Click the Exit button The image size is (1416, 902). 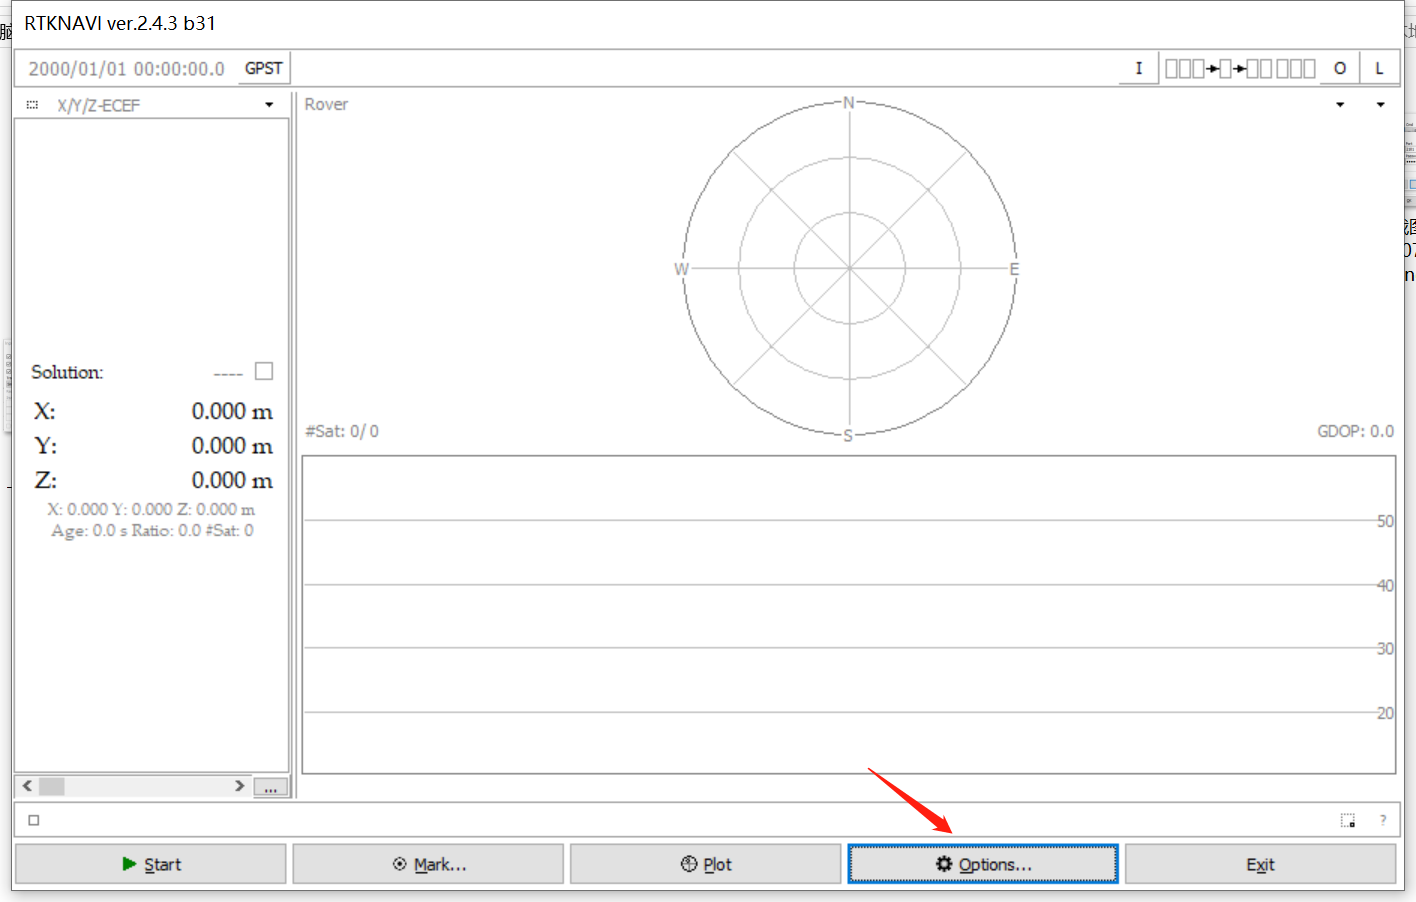point(1260,864)
